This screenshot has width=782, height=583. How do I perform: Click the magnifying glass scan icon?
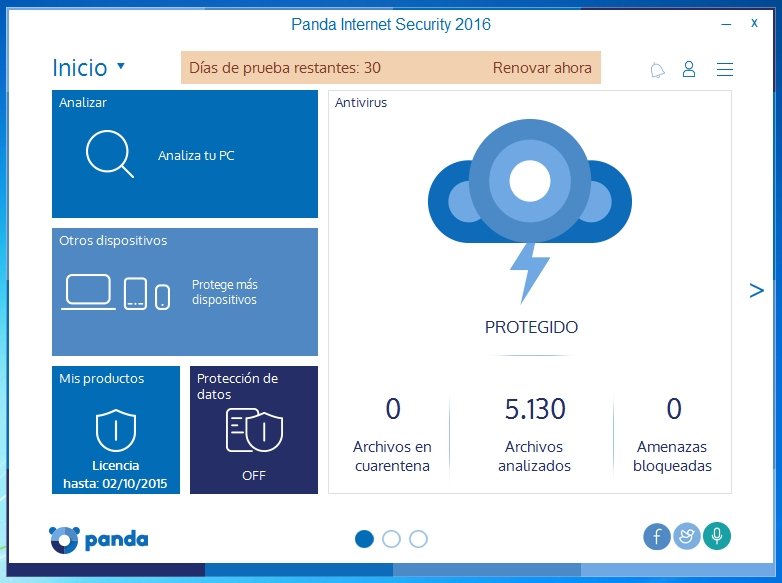tap(110, 154)
